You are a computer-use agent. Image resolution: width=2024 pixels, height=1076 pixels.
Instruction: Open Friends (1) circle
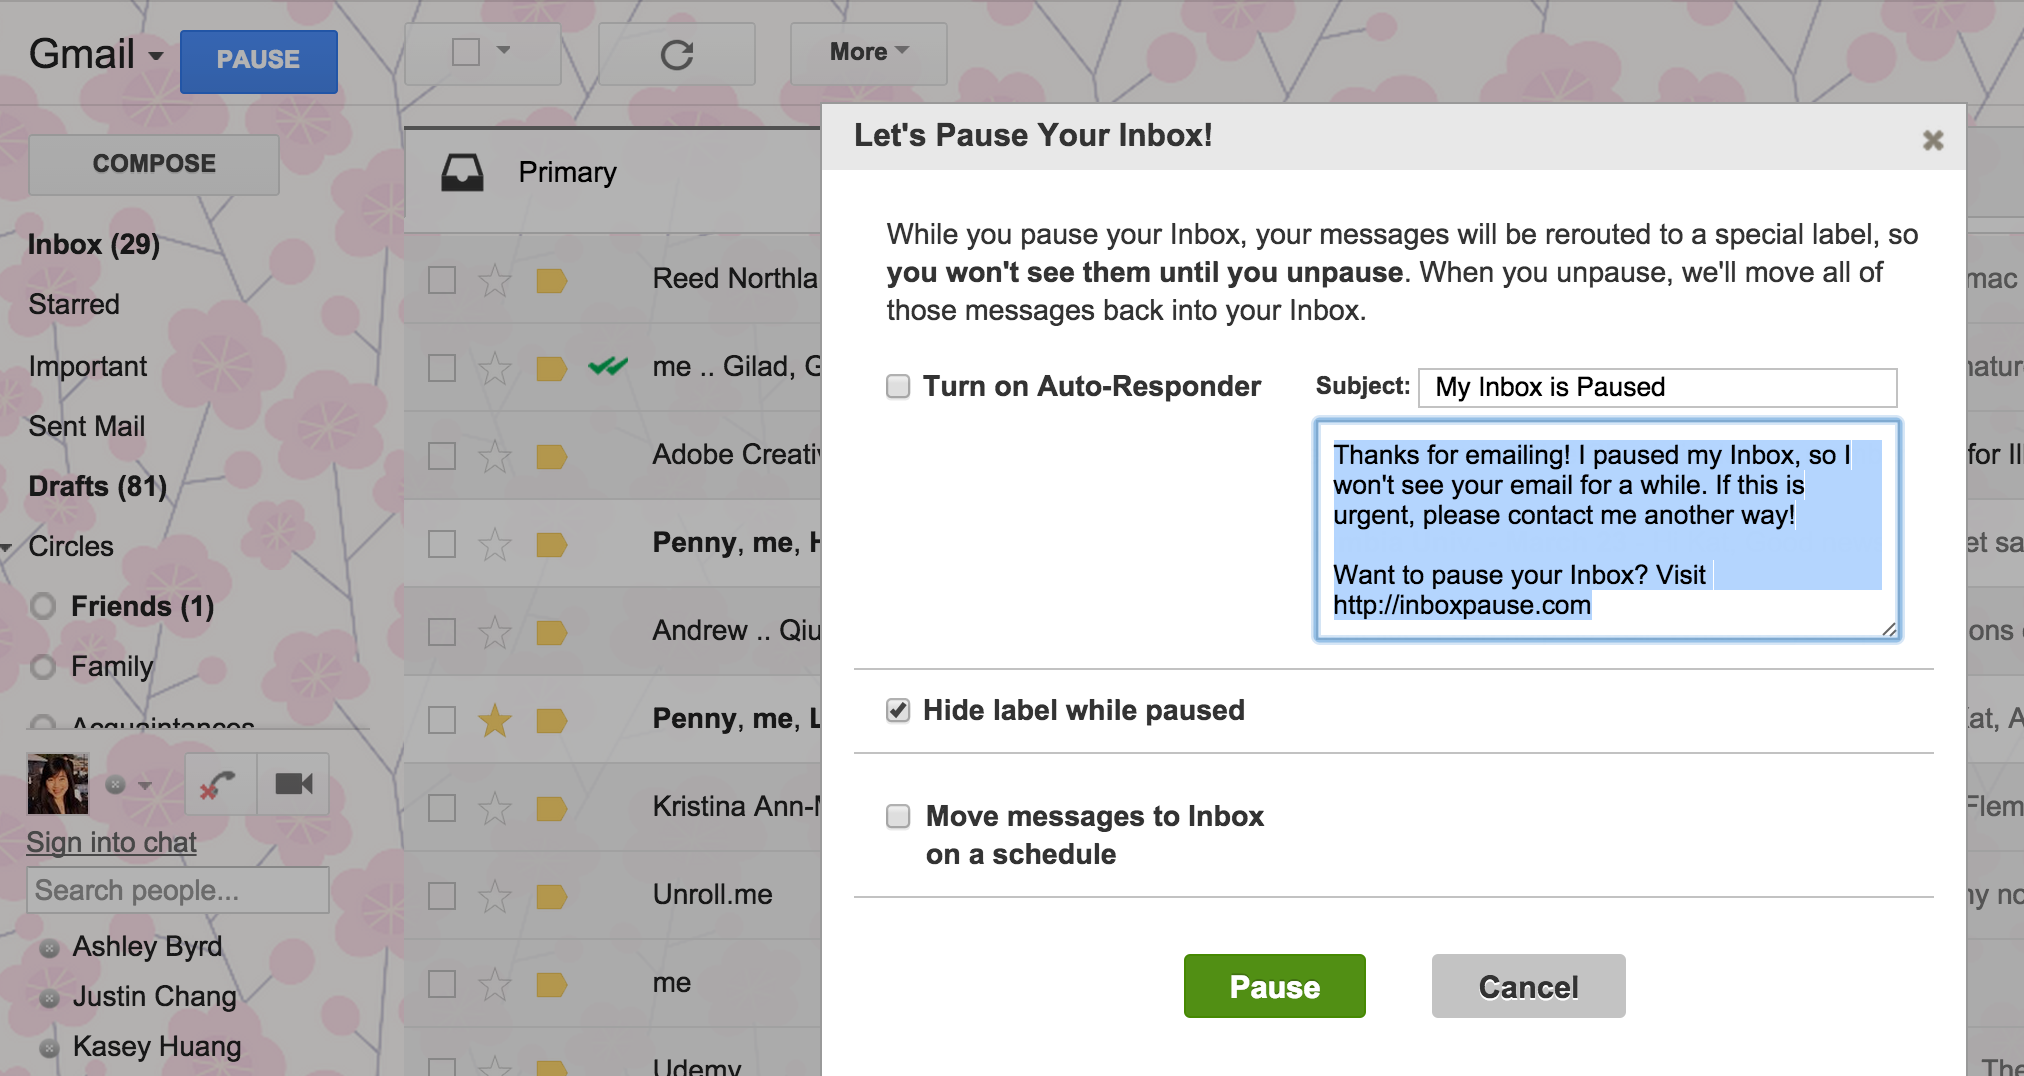[x=143, y=607]
